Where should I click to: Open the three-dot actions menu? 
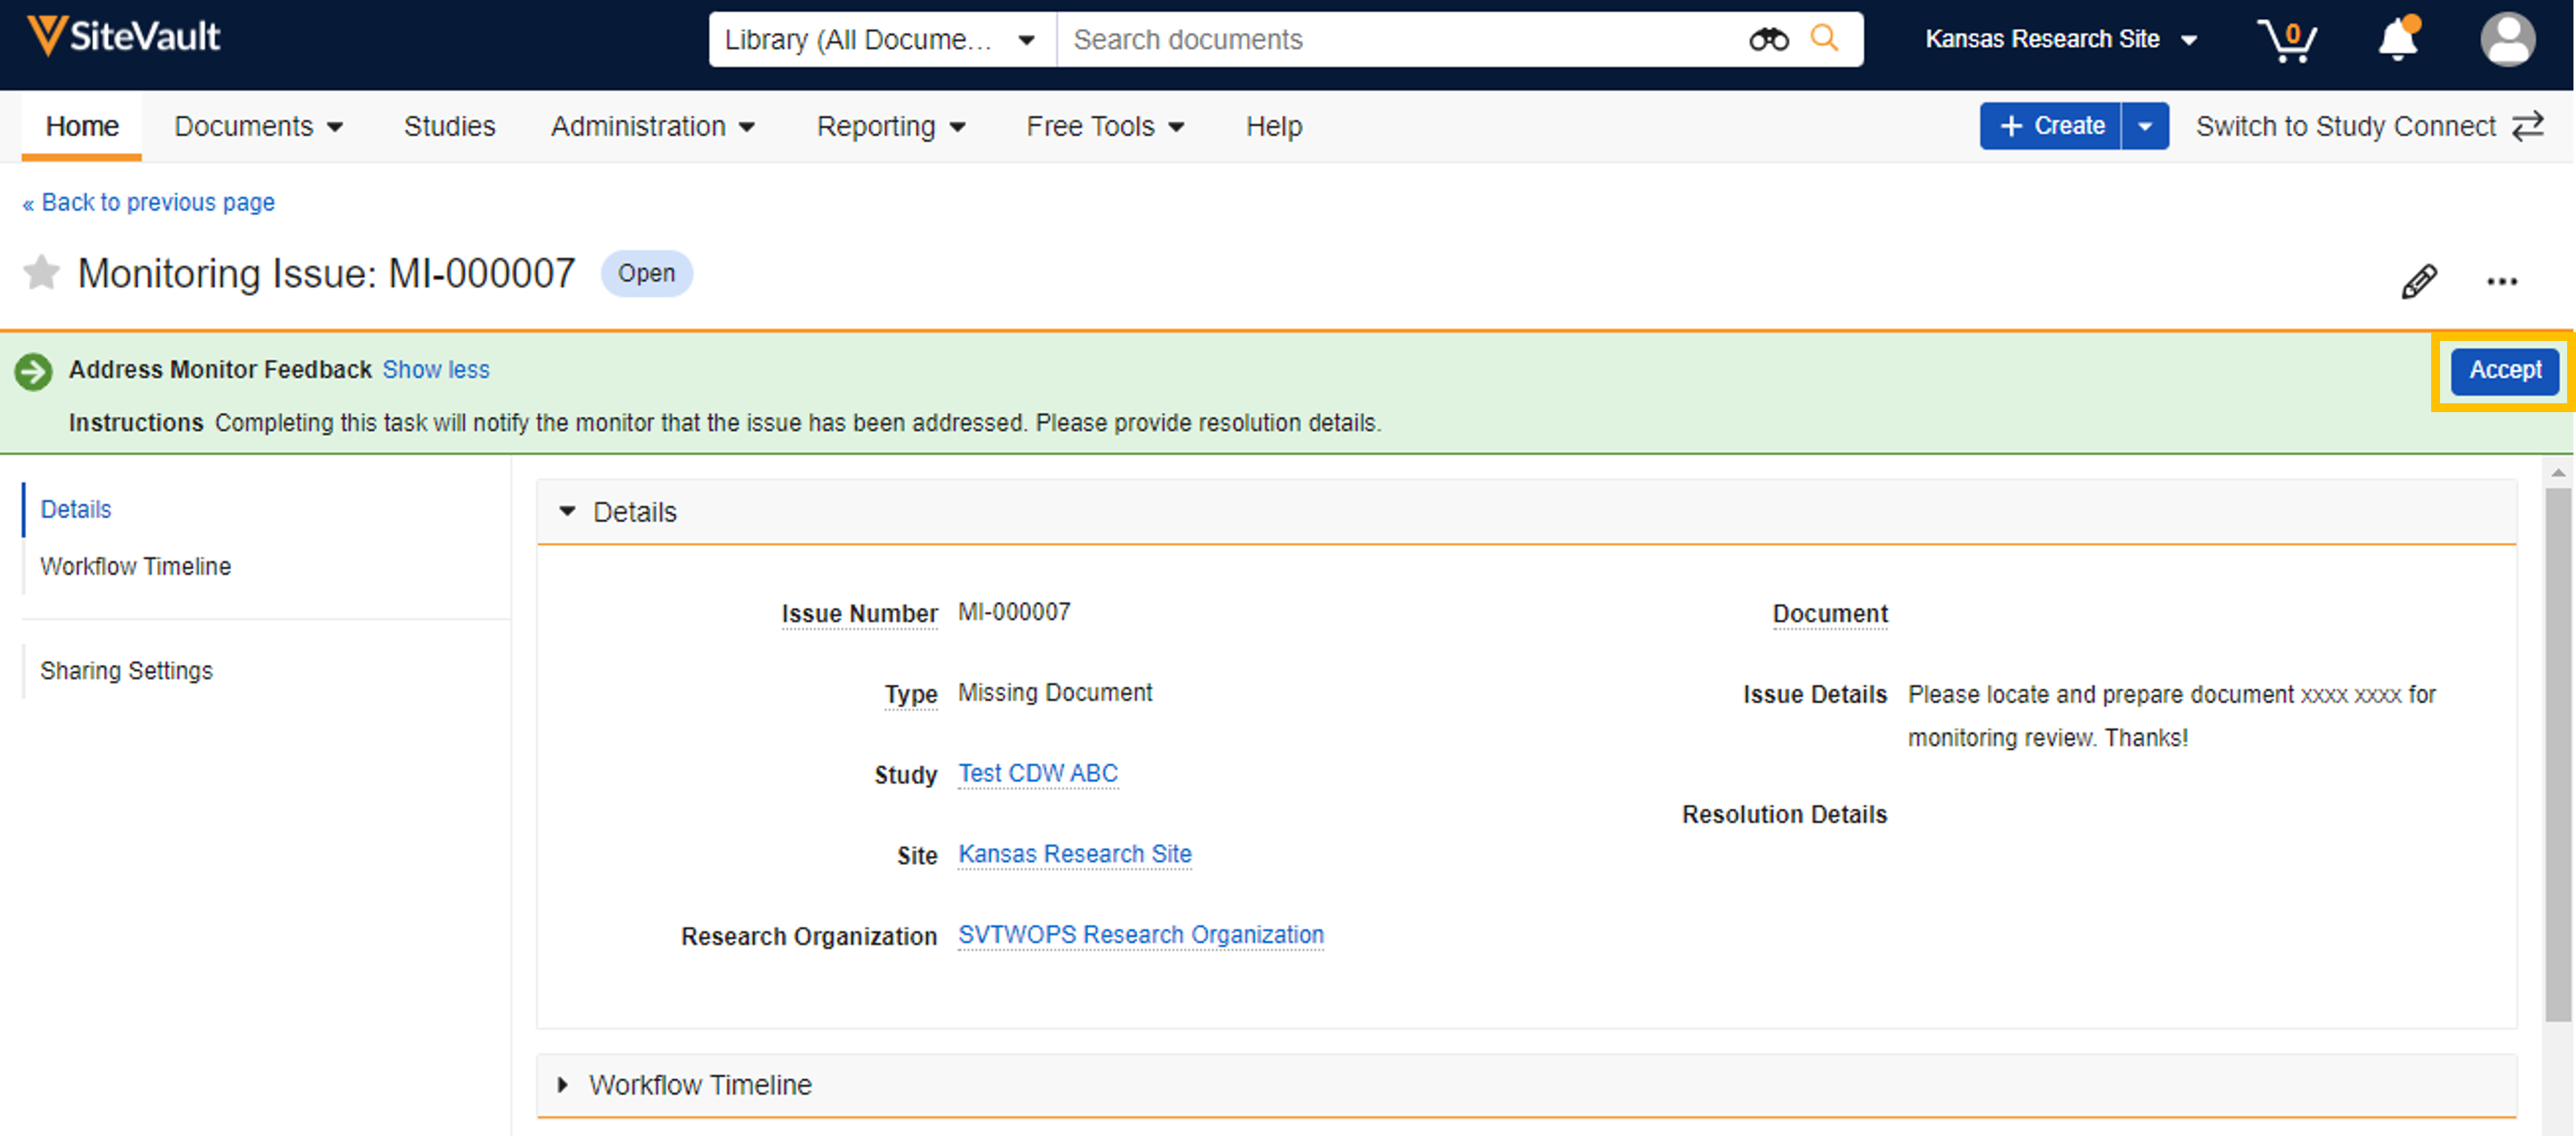pos(2501,282)
